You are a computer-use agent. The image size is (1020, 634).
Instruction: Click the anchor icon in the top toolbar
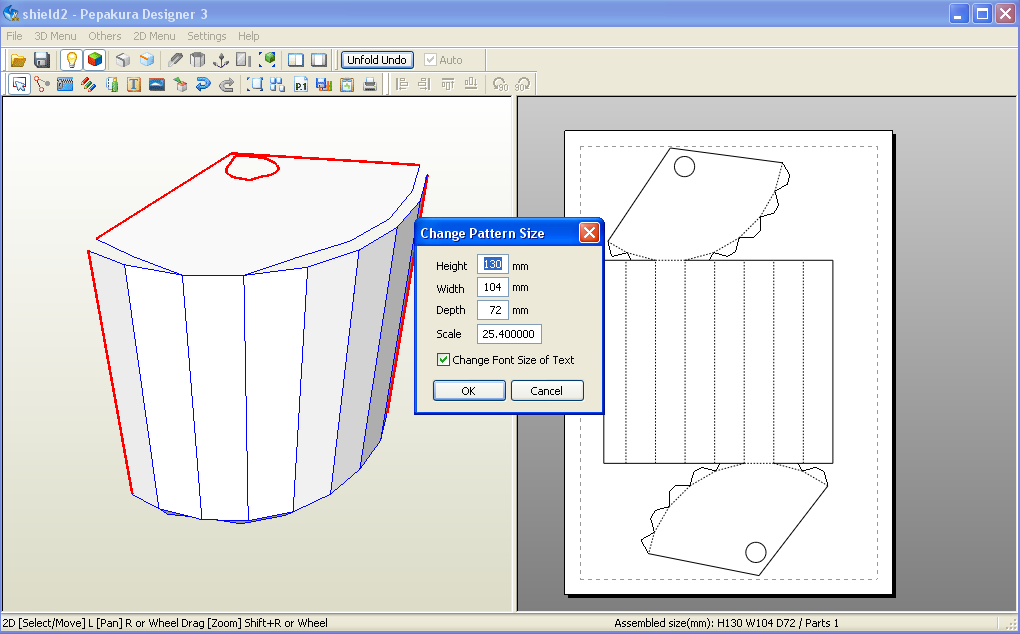[x=220, y=60]
